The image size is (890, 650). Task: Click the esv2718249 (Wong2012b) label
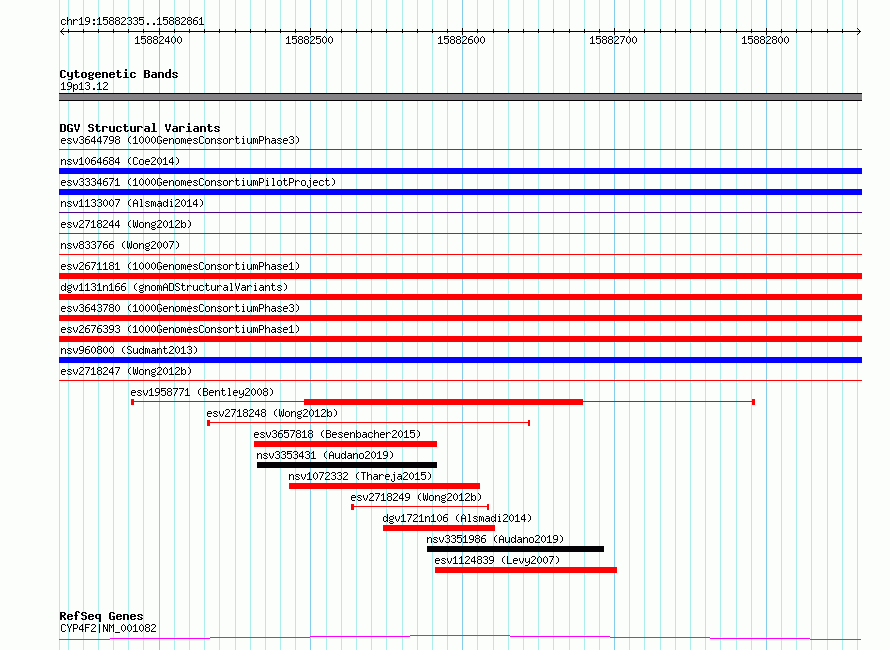[x=416, y=497]
